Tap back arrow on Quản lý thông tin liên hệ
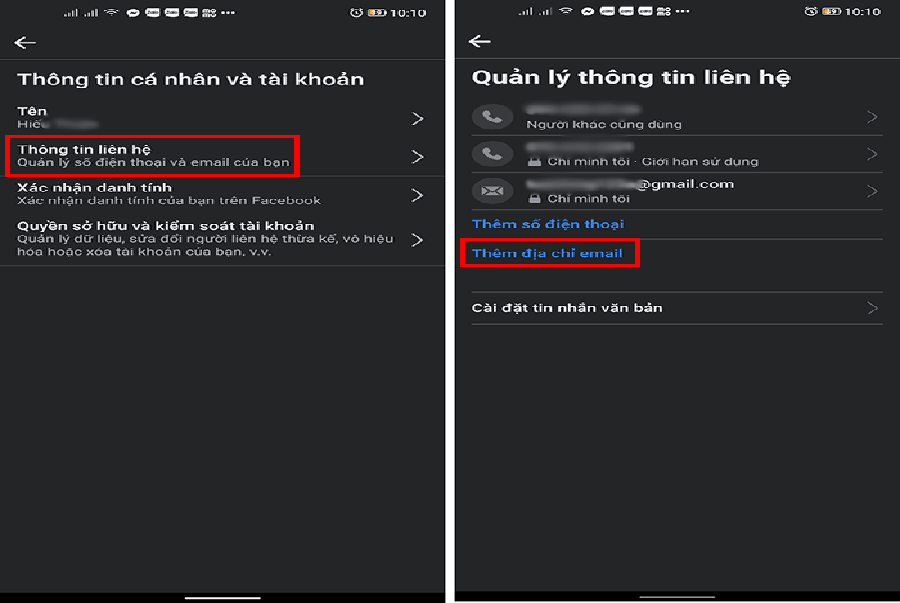Viewport: 900px width, 603px height. coord(479,41)
